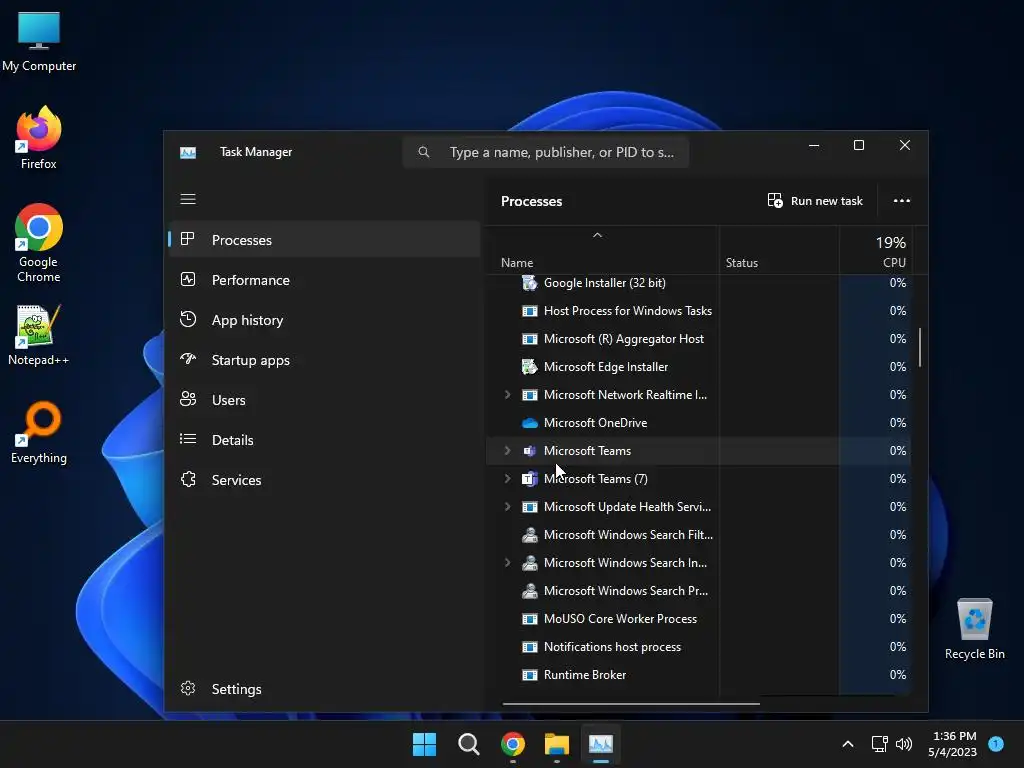Switch to the App history page
The image size is (1024, 768).
(x=324, y=319)
